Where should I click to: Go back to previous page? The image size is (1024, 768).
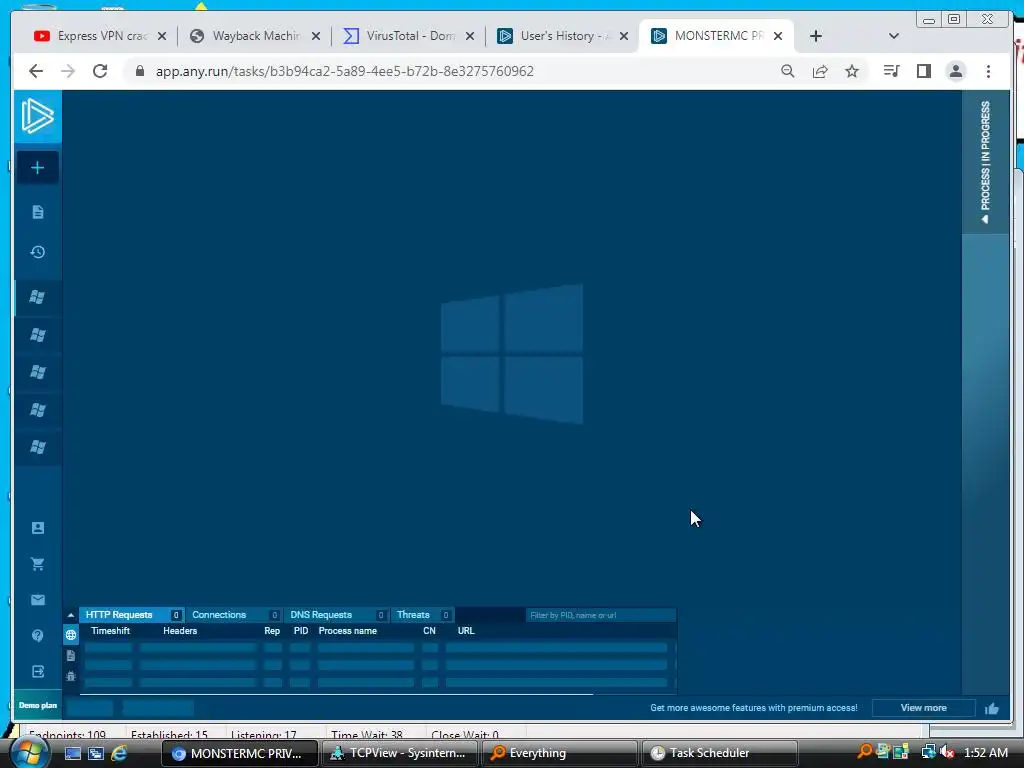(x=36, y=71)
